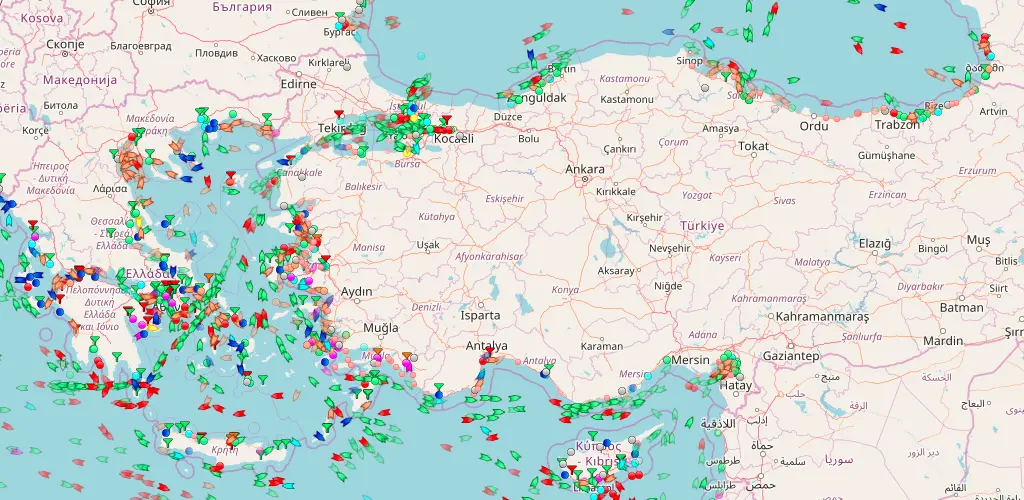This screenshot has height=500, width=1024.
Task: Select the Karaman city label
Action: pyautogui.click(x=601, y=346)
